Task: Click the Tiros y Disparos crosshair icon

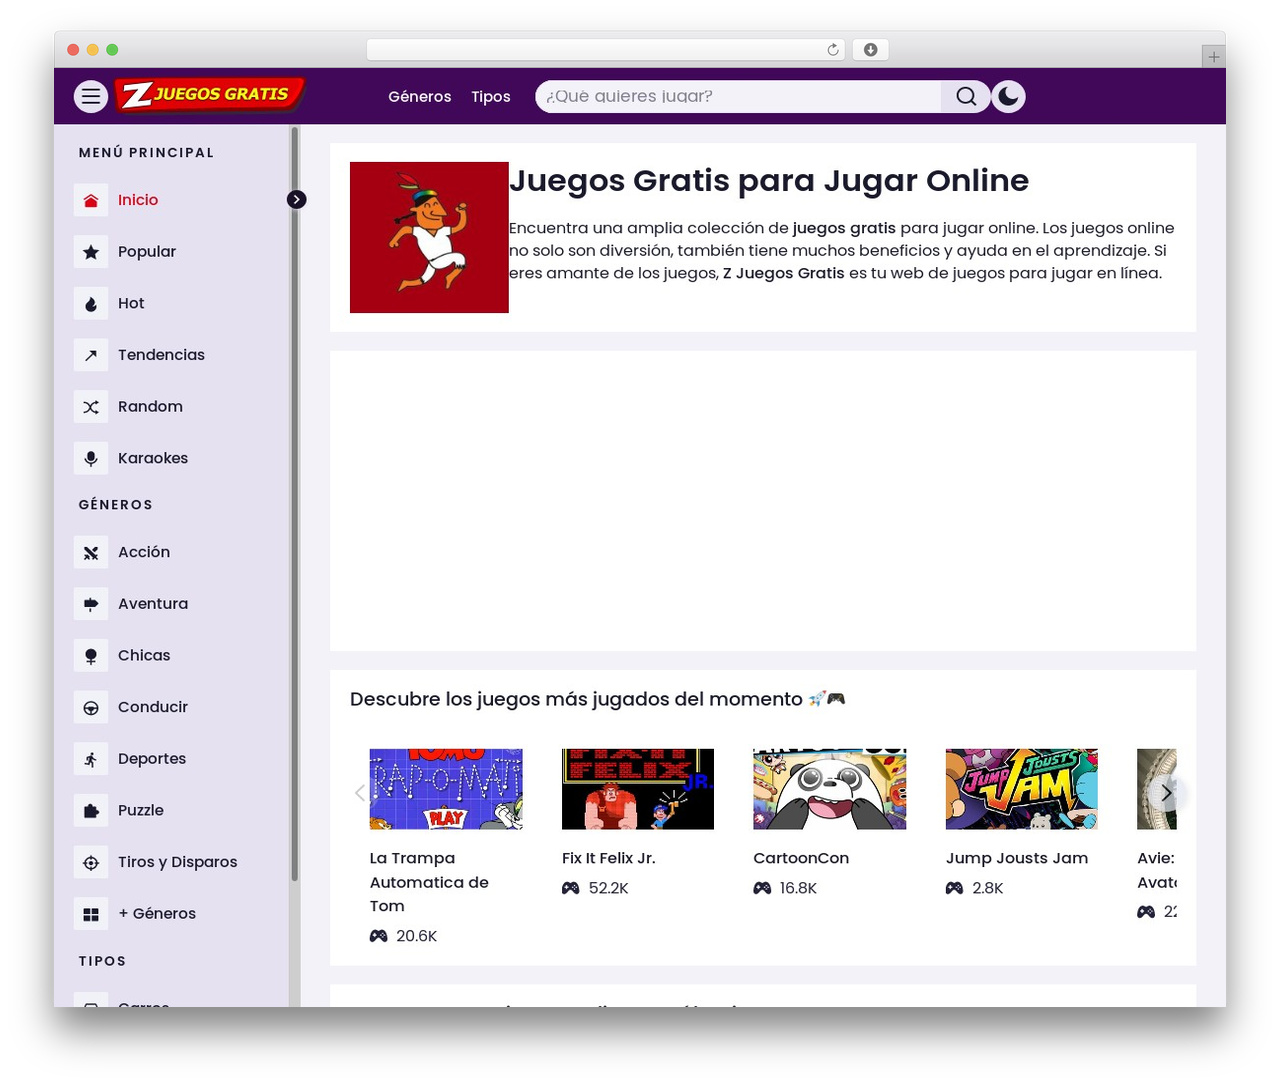Action: click(x=91, y=863)
